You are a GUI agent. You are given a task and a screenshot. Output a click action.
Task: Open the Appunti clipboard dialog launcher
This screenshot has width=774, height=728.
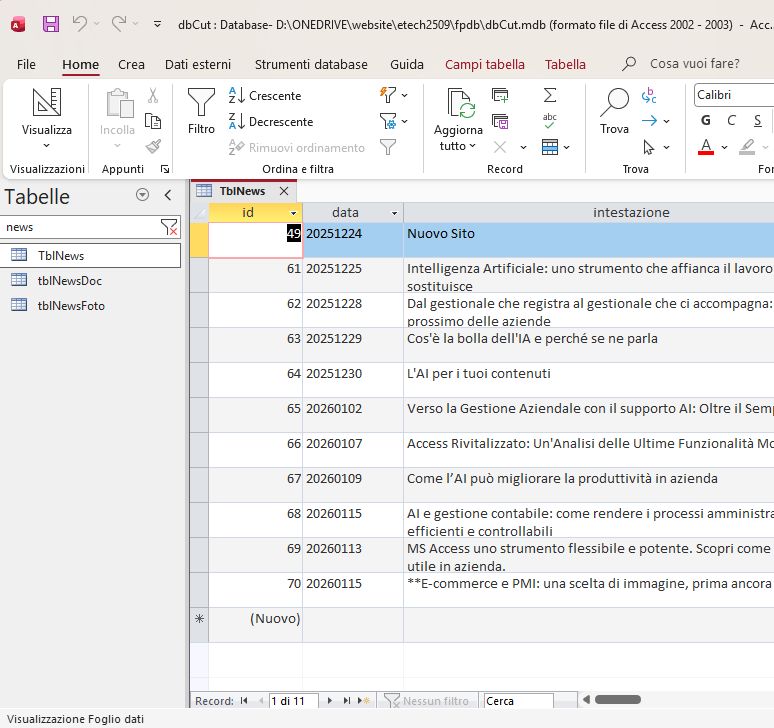(x=165, y=169)
